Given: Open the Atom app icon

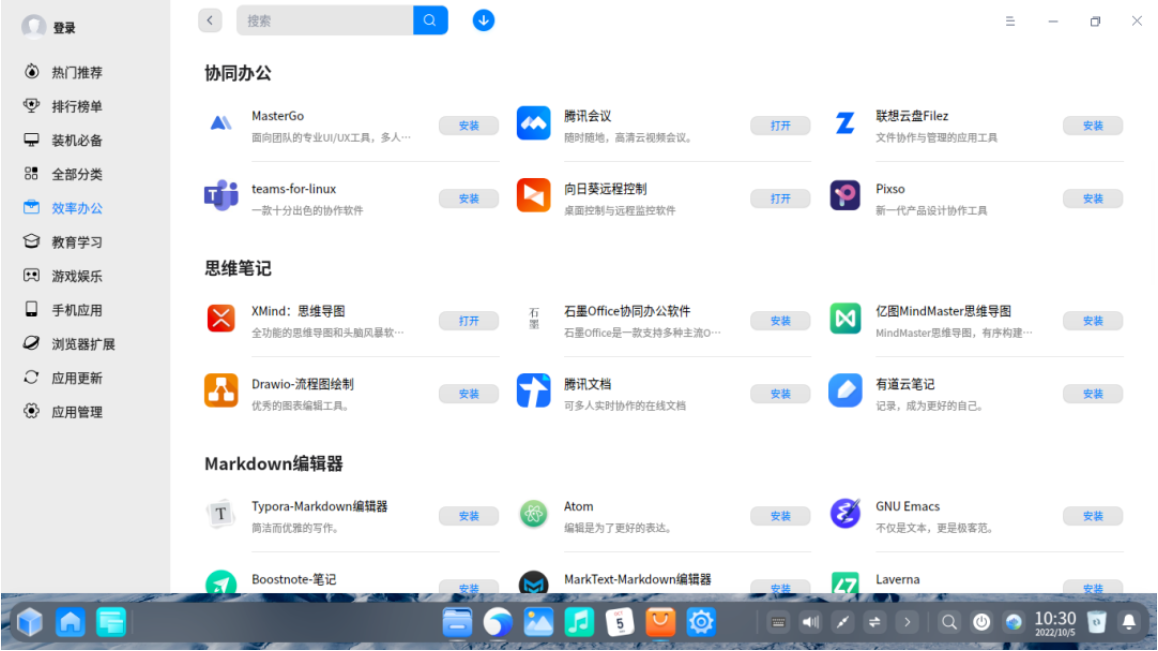Looking at the screenshot, I should 533,514.
